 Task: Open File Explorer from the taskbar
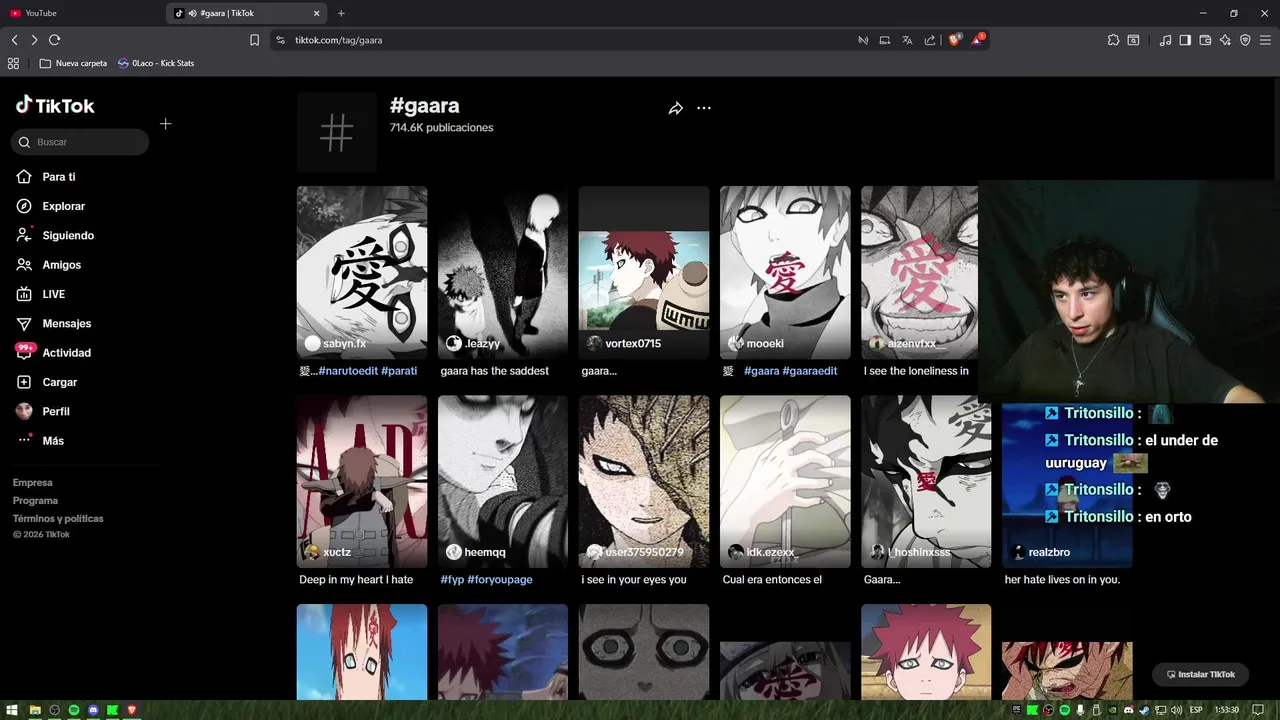[34, 710]
